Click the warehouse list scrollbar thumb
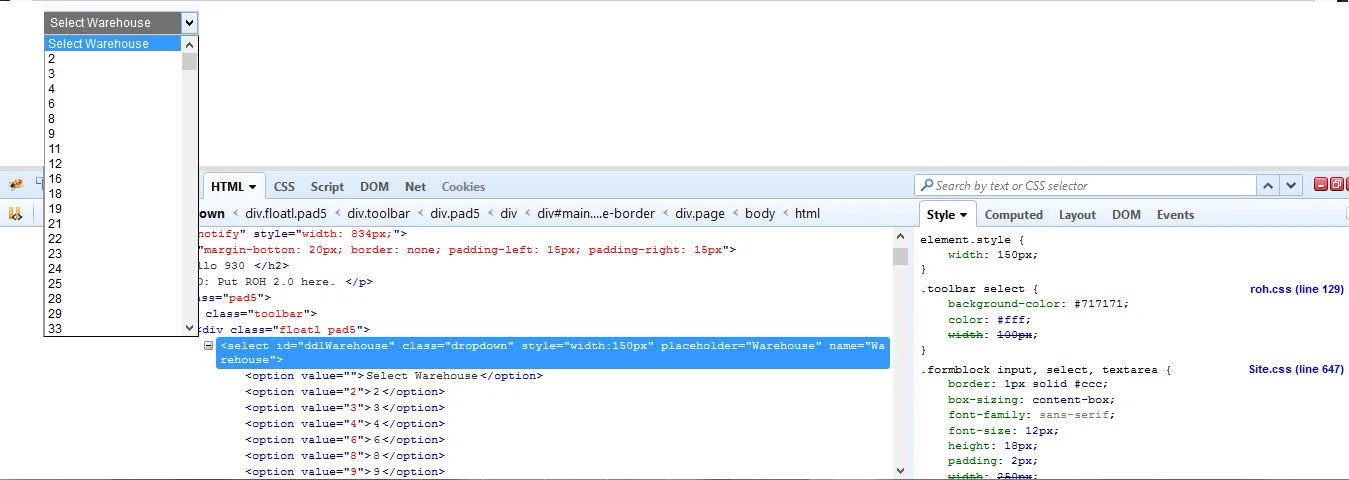1349x480 pixels. (x=190, y=61)
